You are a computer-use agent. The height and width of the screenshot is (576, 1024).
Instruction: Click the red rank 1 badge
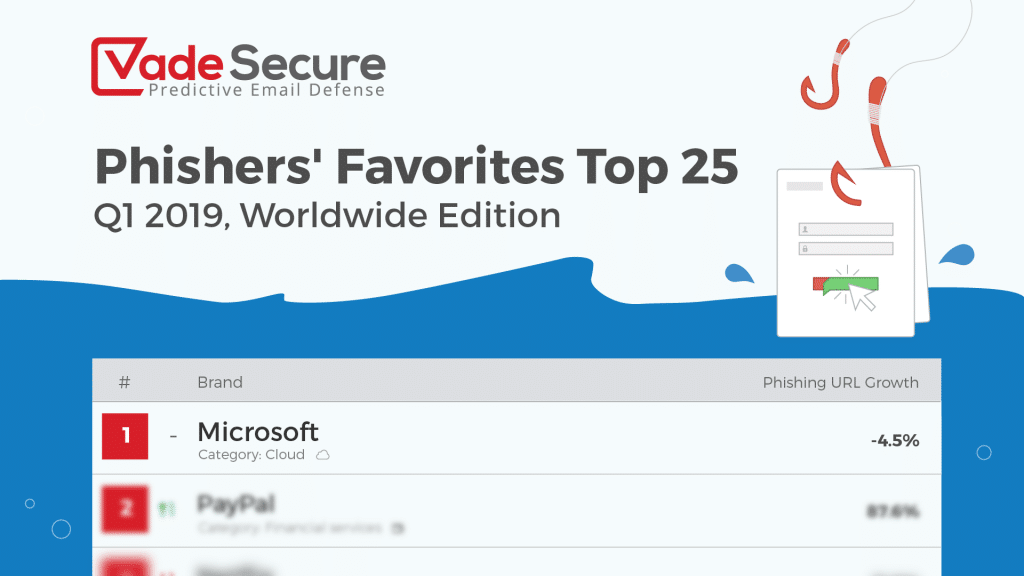click(x=125, y=437)
